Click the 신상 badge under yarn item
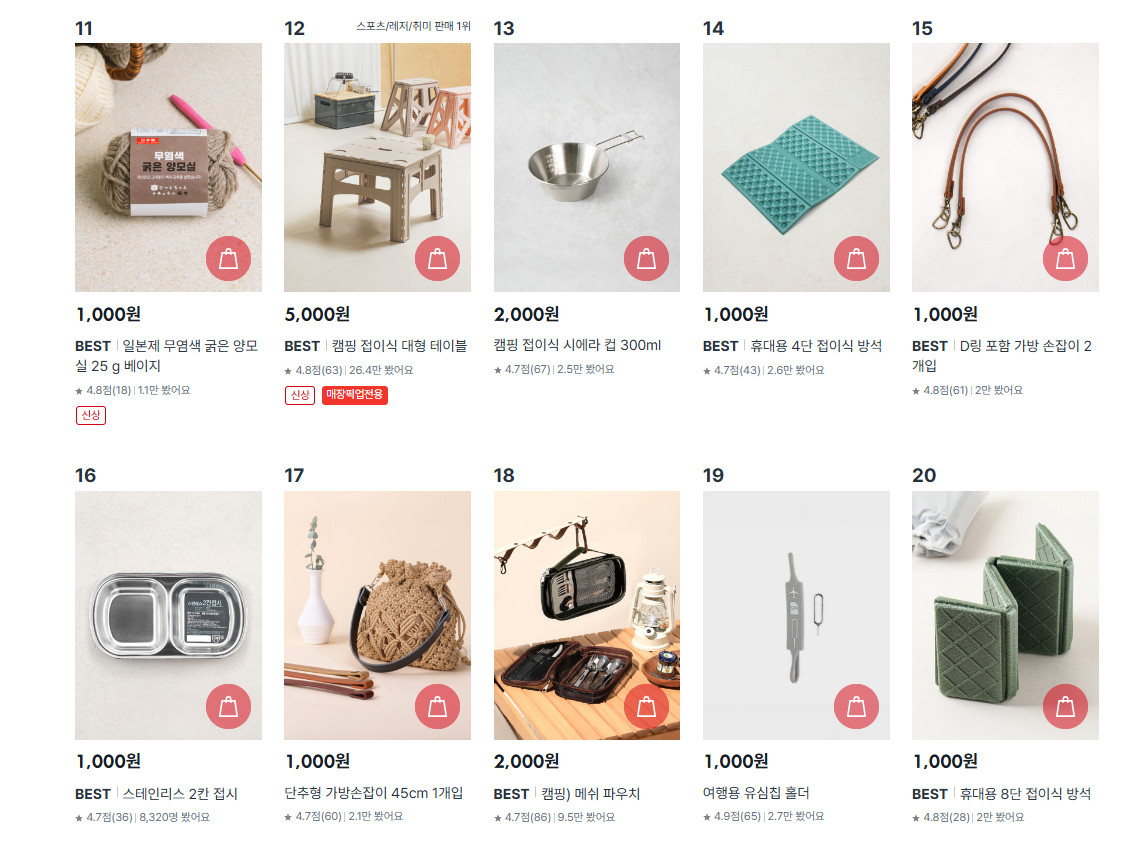The image size is (1138, 851). pyautogui.click(x=91, y=415)
